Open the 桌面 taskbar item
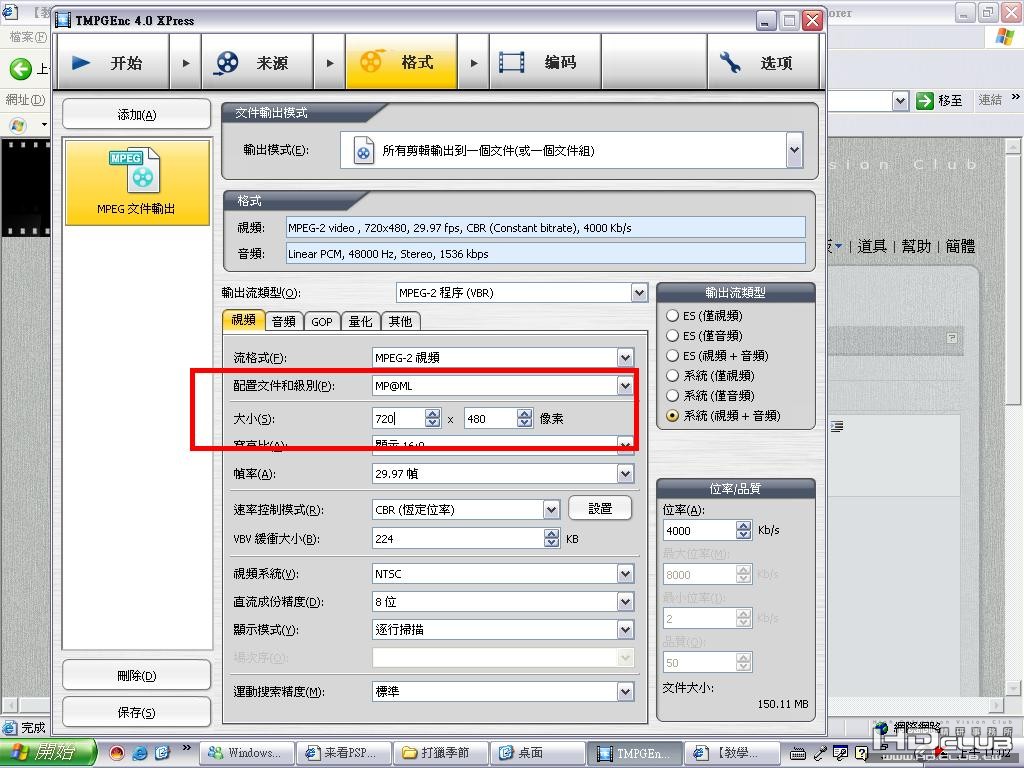The image size is (1024, 768). [537, 753]
